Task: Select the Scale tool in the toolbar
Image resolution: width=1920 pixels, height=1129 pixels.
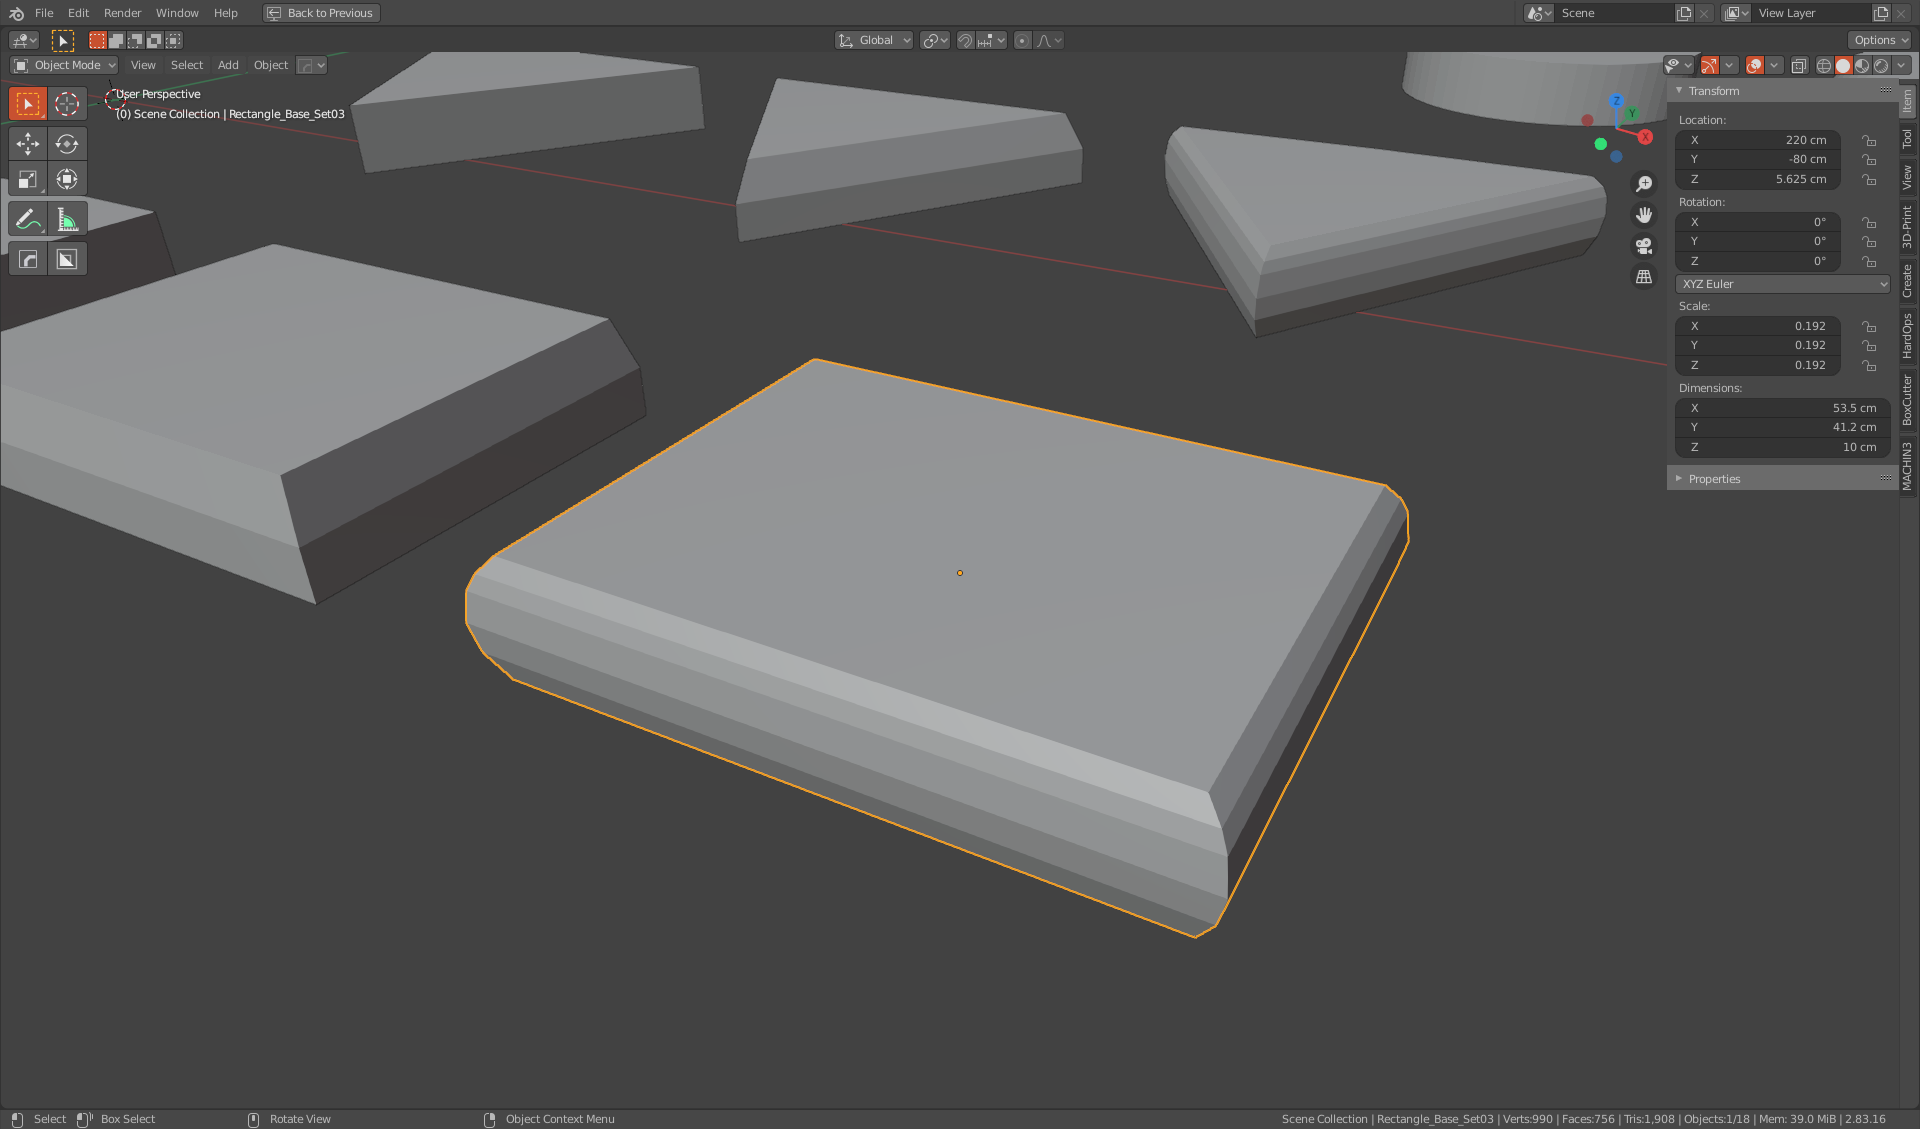Action: click(x=28, y=179)
